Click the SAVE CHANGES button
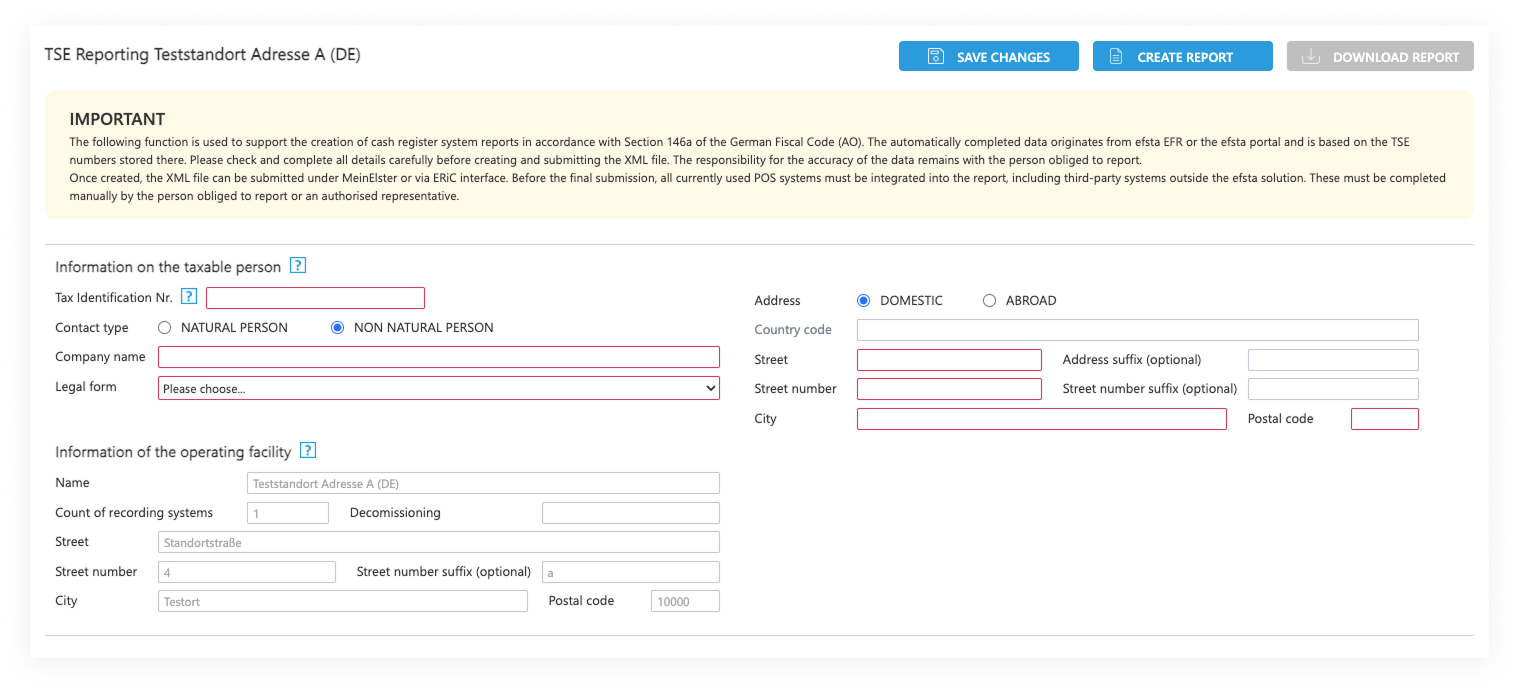Screen dimensions: 1519x692 click(x=988, y=56)
